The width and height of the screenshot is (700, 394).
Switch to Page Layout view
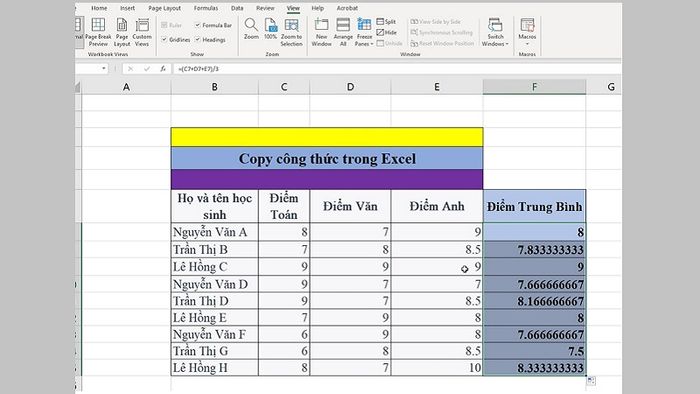[121, 32]
